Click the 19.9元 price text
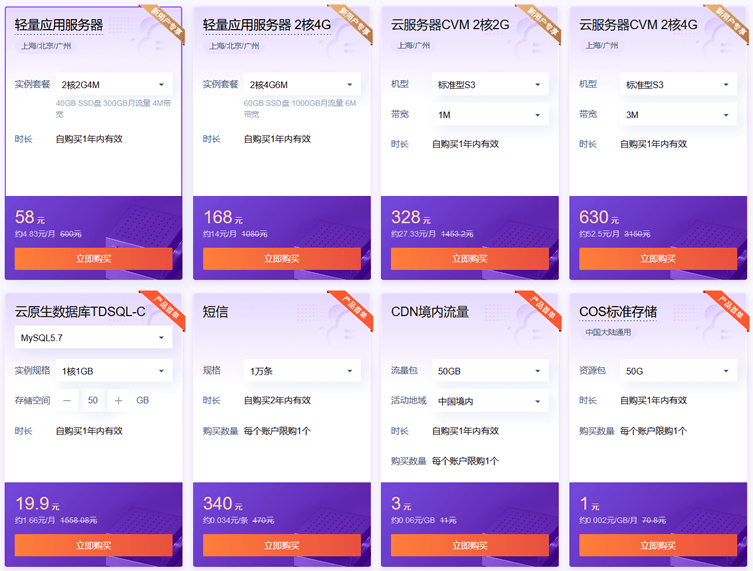This screenshot has width=753, height=571. [x=37, y=504]
